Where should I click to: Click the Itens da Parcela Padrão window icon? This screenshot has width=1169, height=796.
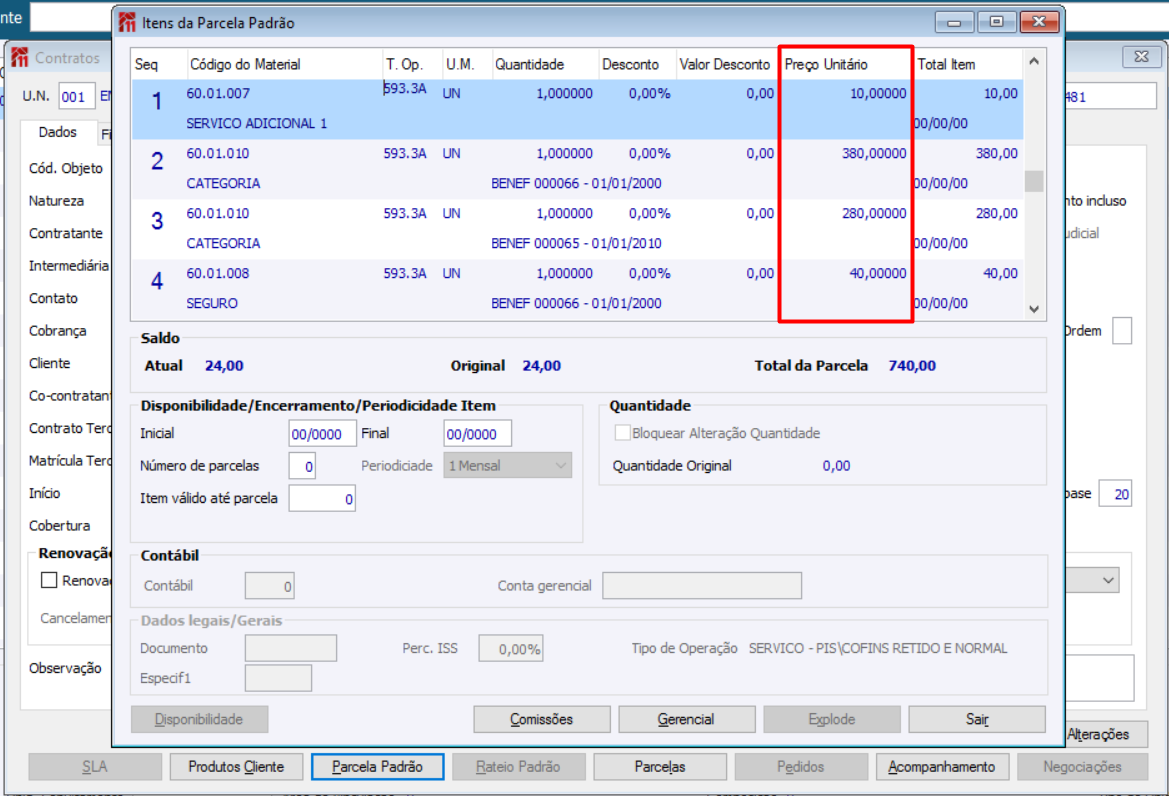[x=127, y=22]
